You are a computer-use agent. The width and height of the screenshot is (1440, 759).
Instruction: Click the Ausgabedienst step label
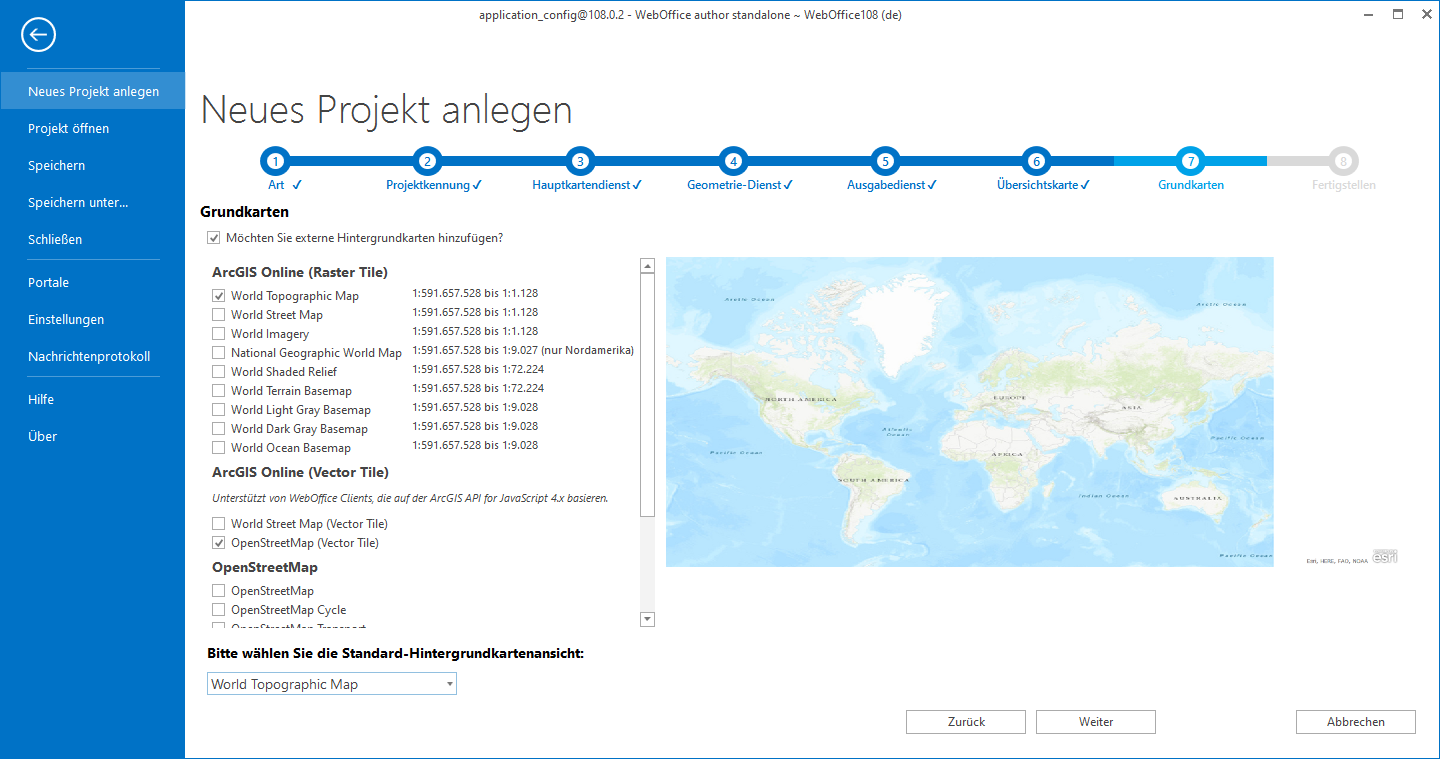[x=886, y=185]
